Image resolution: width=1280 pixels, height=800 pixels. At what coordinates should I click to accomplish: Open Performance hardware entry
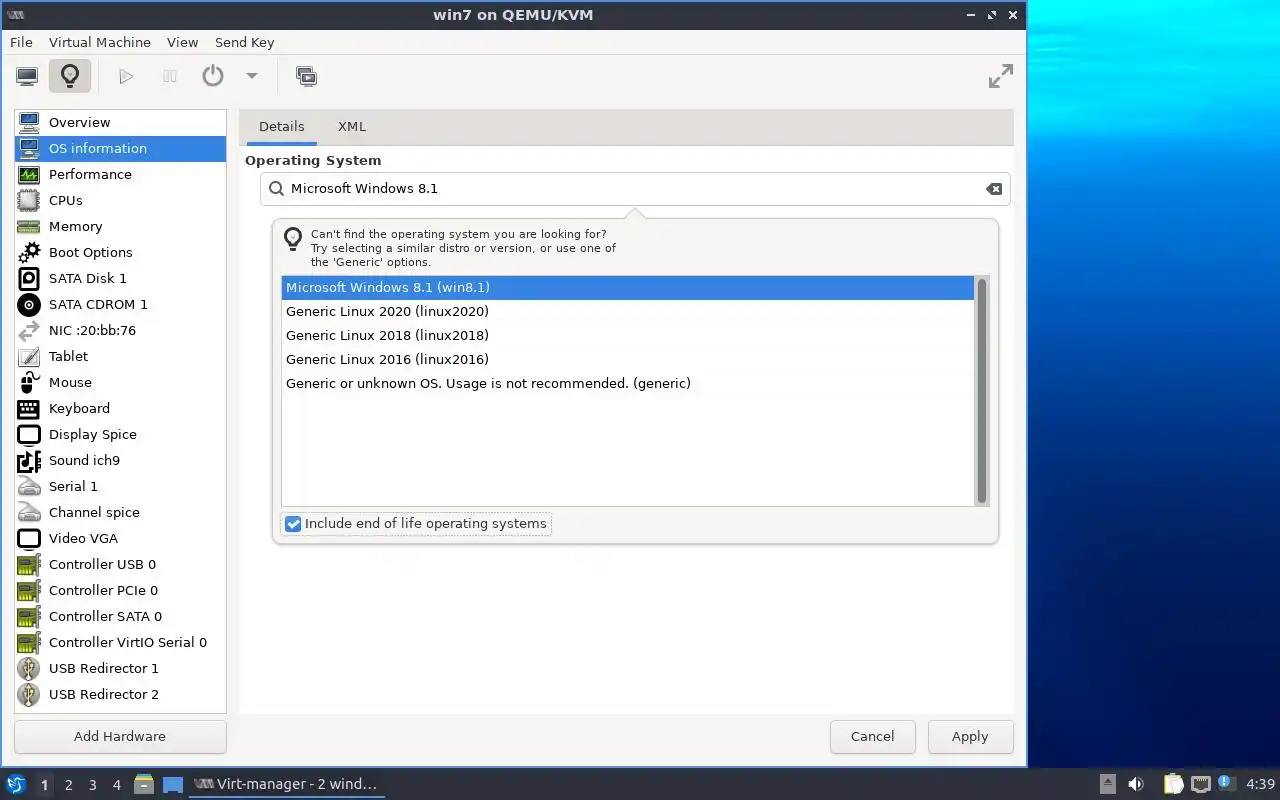[120, 174]
